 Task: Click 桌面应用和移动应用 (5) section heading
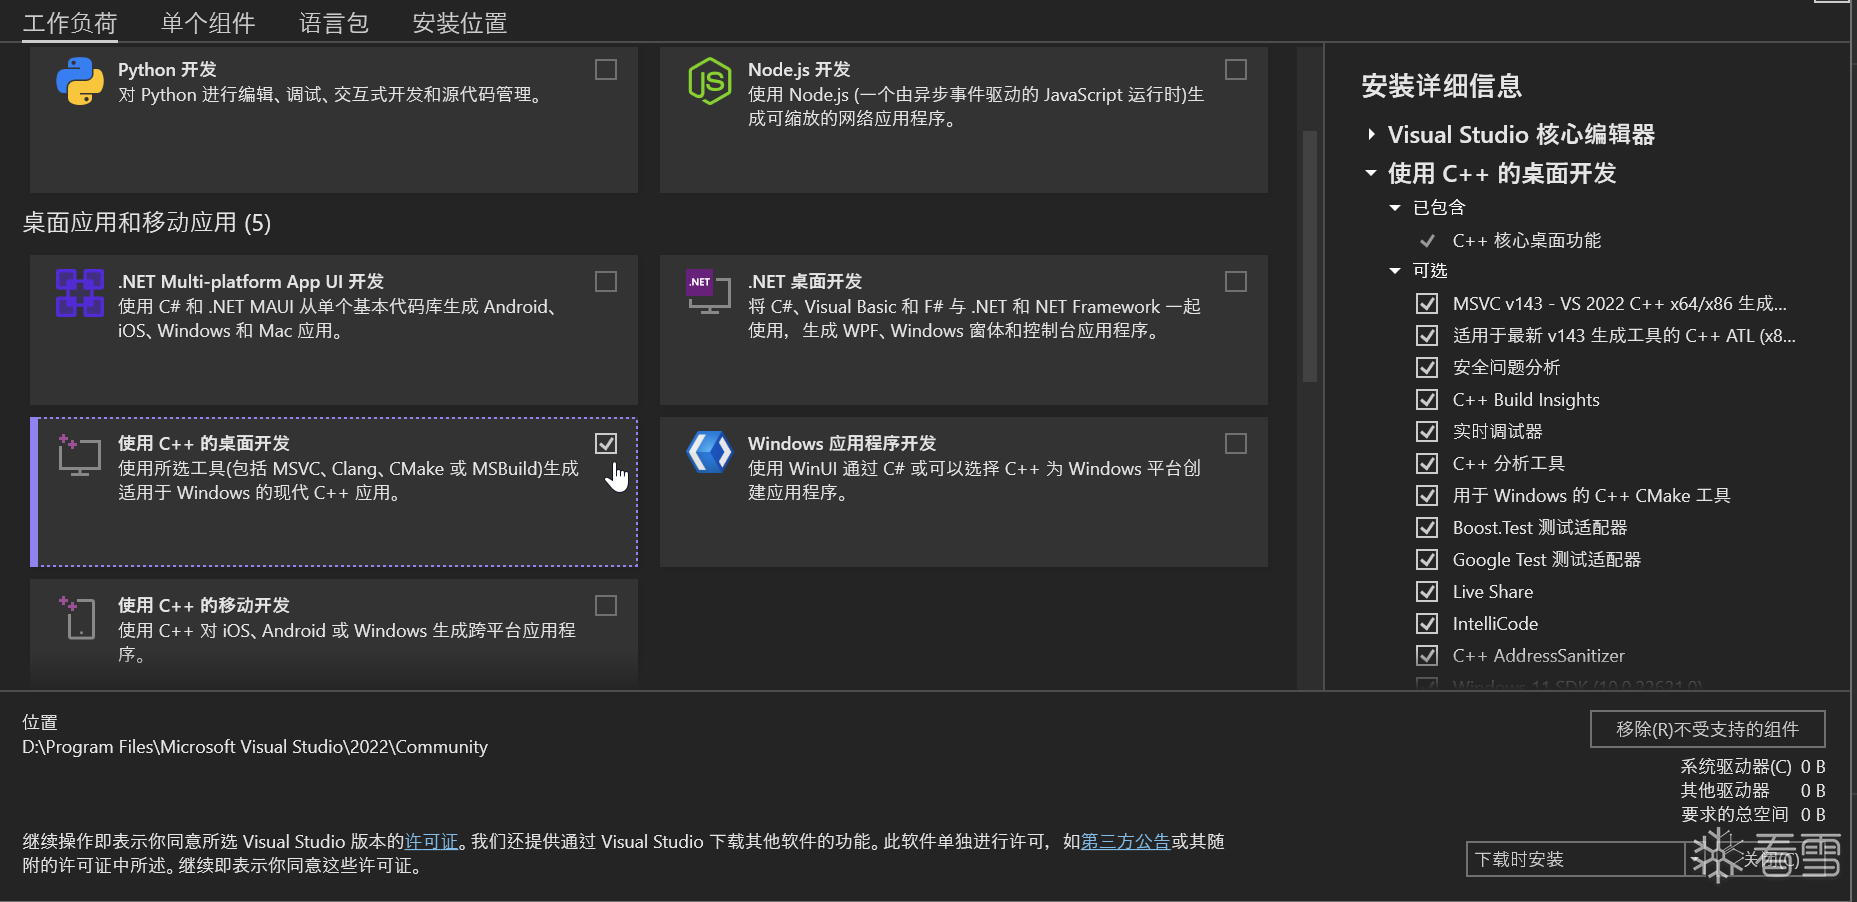pyautogui.click(x=147, y=222)
